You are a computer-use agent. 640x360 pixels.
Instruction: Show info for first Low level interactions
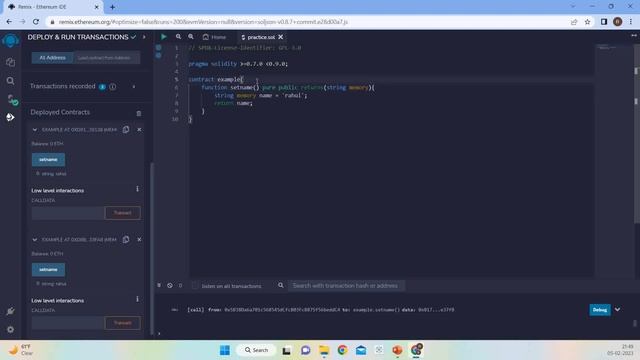tap(137, 189)
